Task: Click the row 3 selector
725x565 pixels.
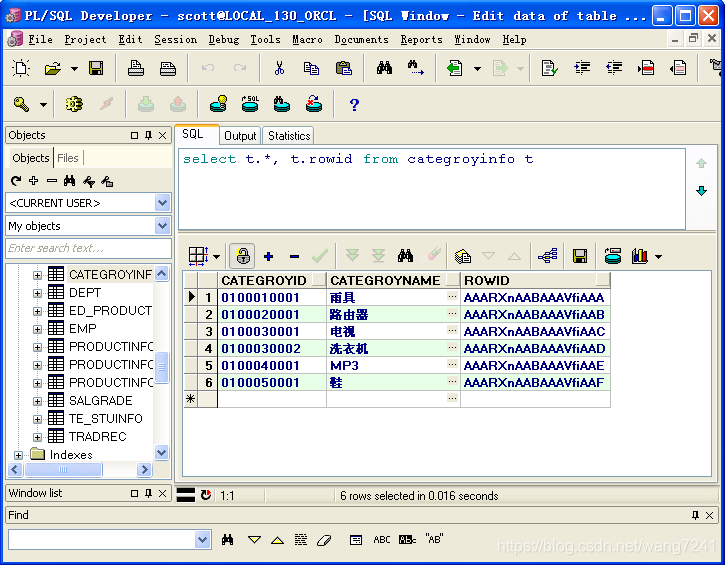Action: coord(190,332)
